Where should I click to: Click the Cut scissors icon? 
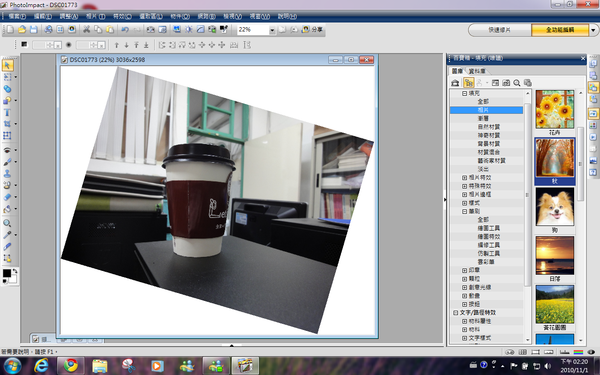click(86, 29)
